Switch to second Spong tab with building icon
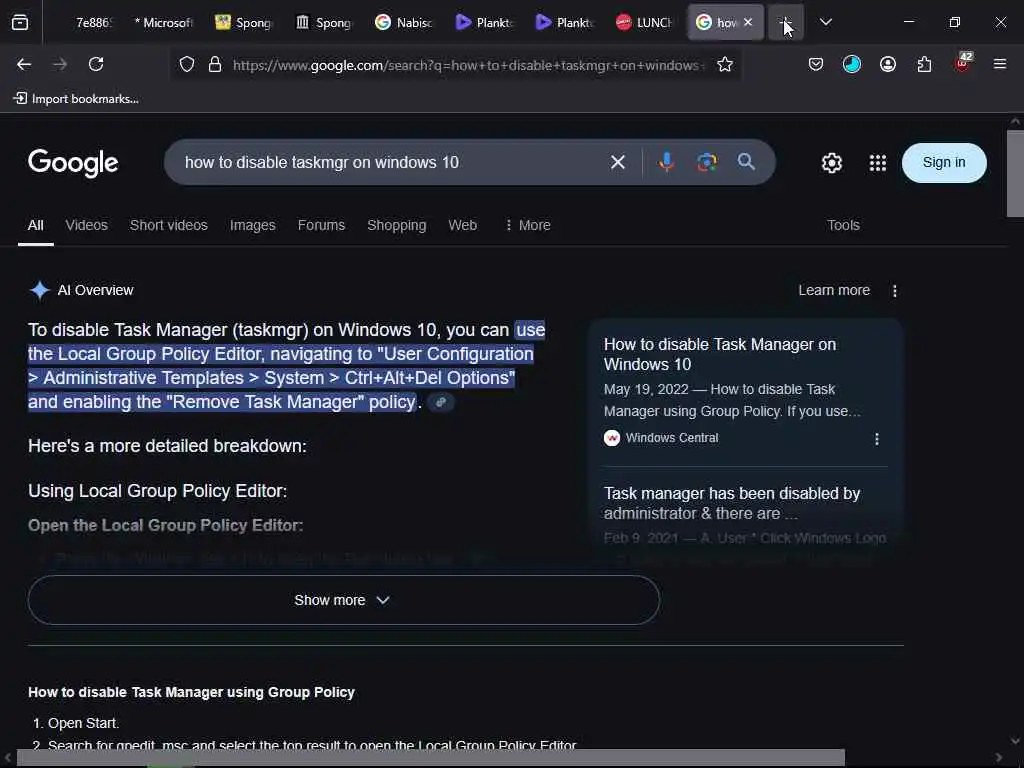 [323, 22]
